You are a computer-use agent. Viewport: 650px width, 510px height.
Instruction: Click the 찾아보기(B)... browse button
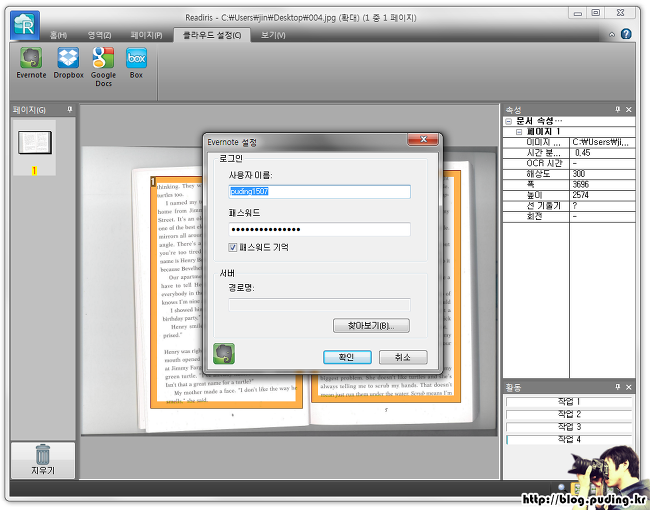pyautogui.click(x=371, y=325)
